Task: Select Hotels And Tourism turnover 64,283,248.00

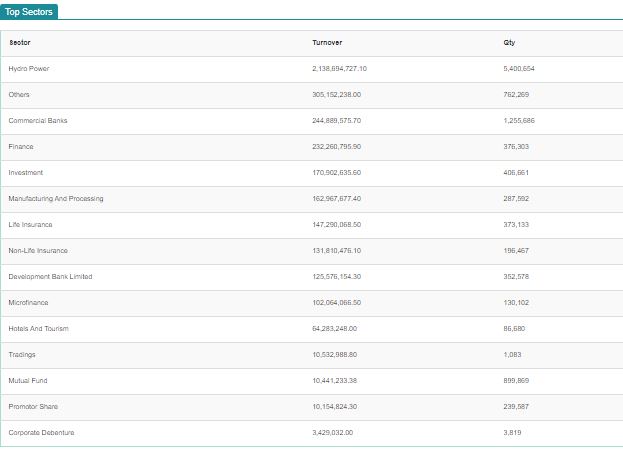Action: 335,328
